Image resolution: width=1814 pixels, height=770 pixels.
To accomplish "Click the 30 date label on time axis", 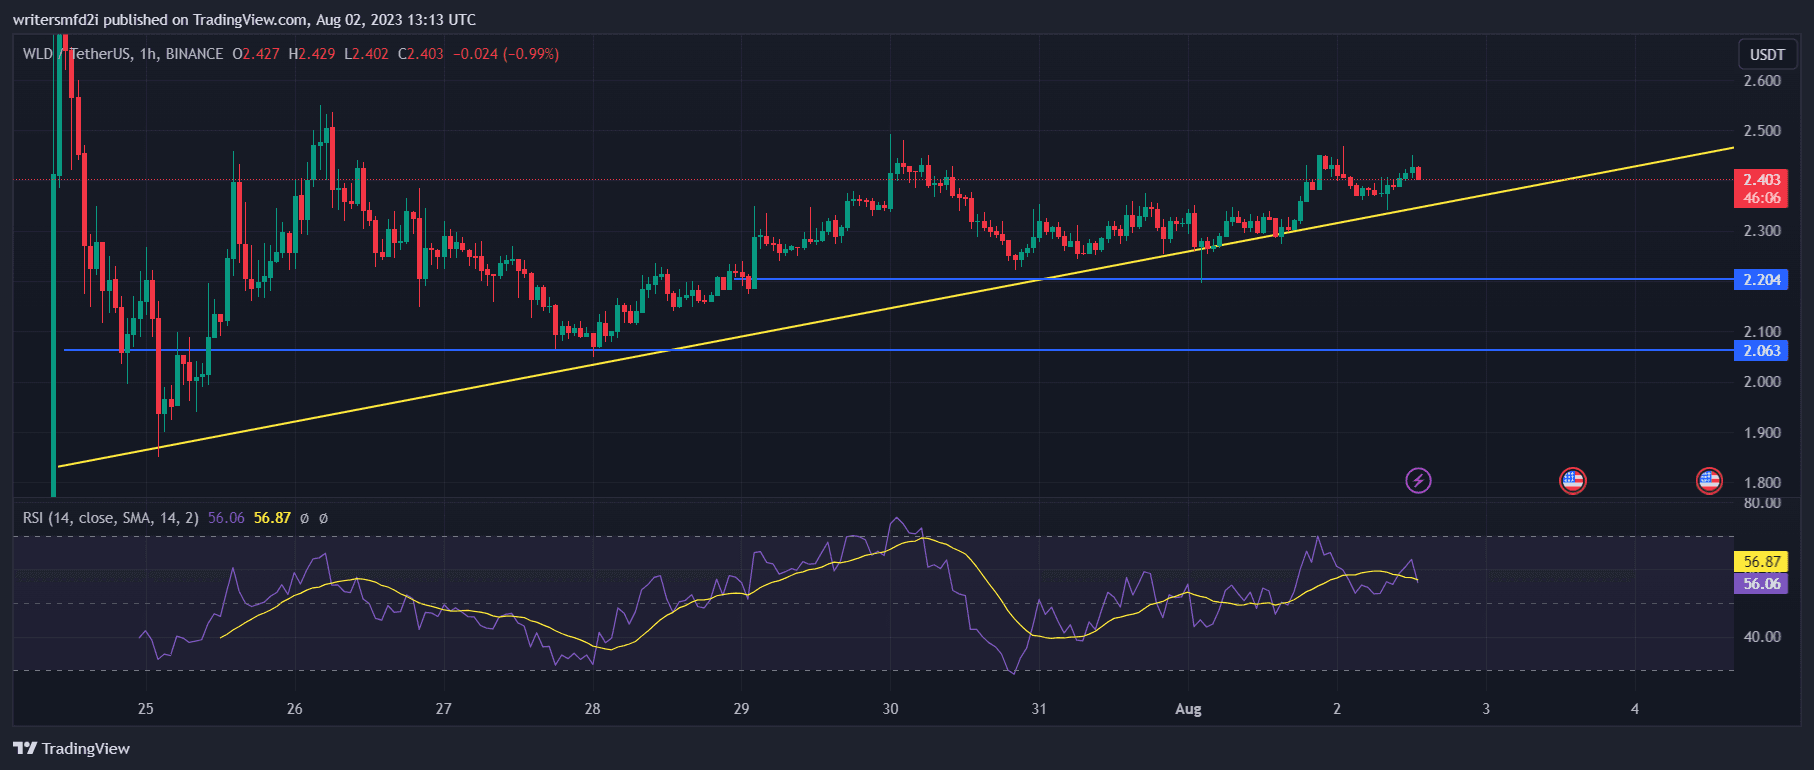I will point(890,709).
